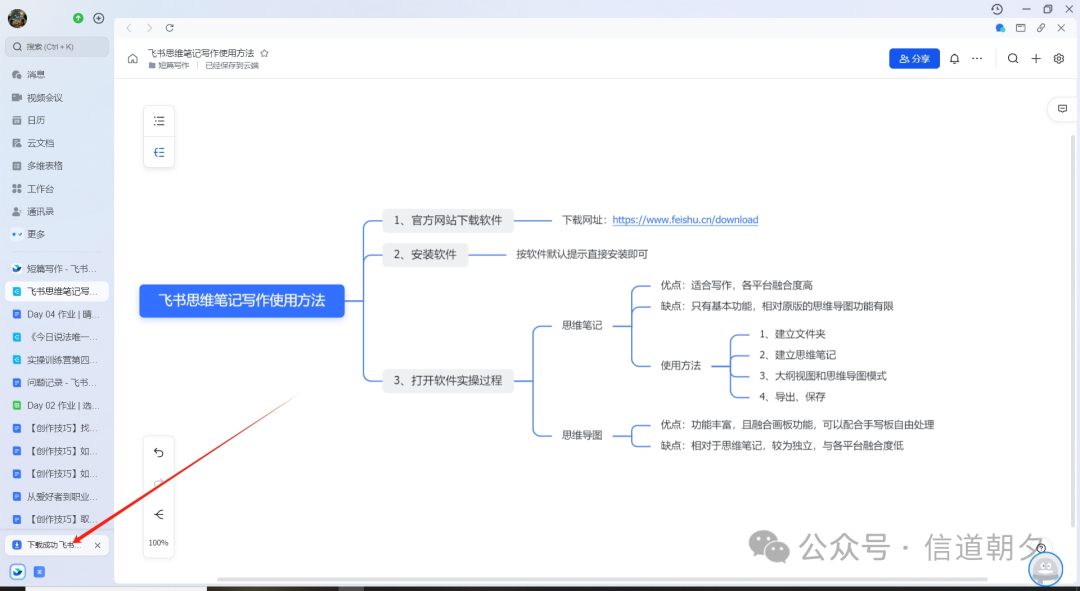Click the blue chat bubble icon
Image resolution: width=1080 pixels, height=591 pixels.
1000,28
